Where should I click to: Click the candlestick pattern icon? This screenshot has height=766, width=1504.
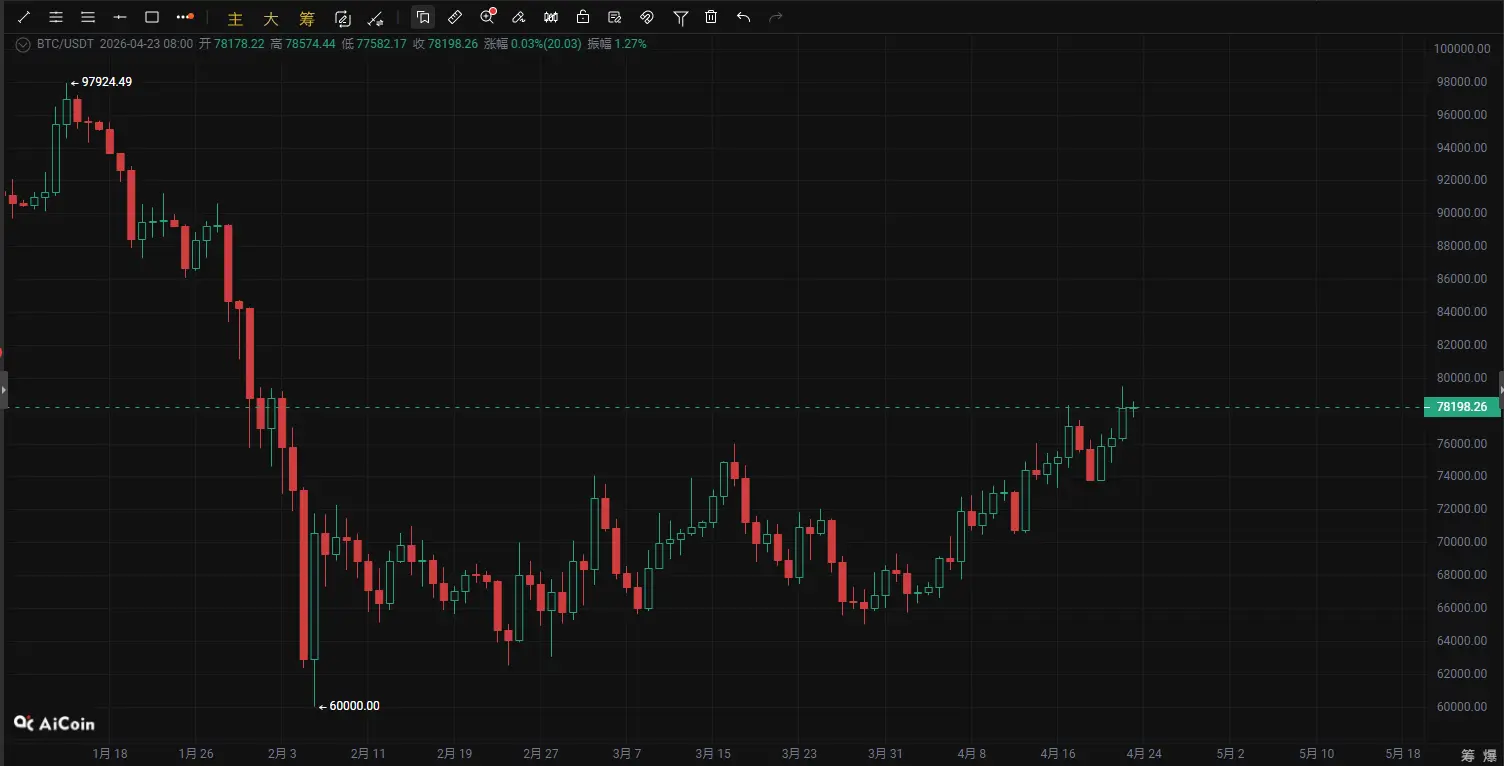pyautogui.click(x=551, y=17)
